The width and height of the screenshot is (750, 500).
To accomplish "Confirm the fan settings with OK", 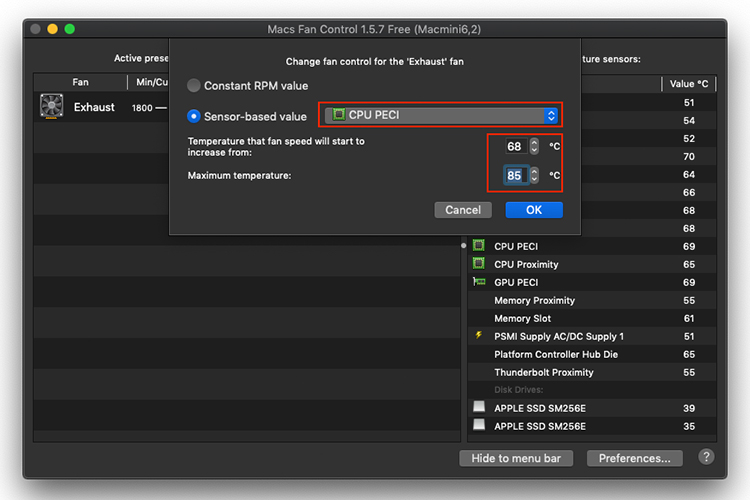I will tap(534, 210).
